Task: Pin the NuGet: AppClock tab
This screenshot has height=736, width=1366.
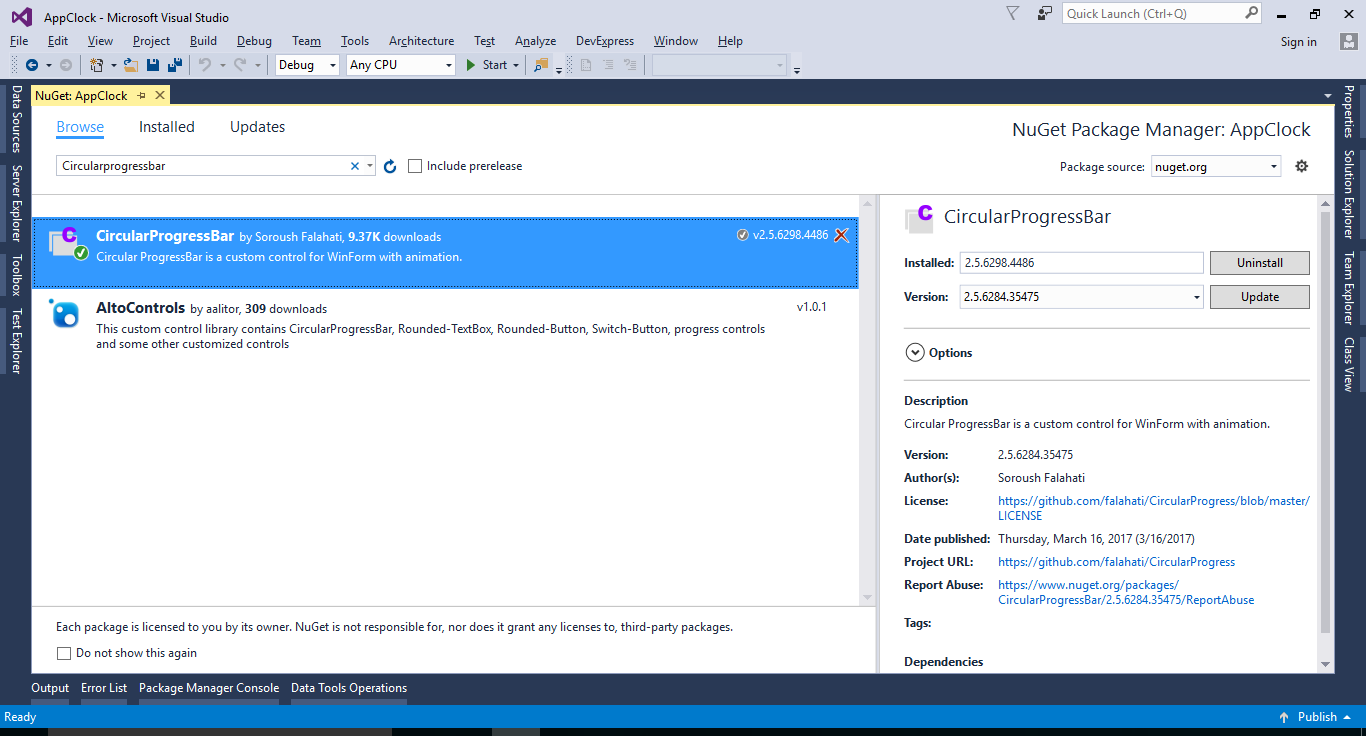Action: point(141,95)
